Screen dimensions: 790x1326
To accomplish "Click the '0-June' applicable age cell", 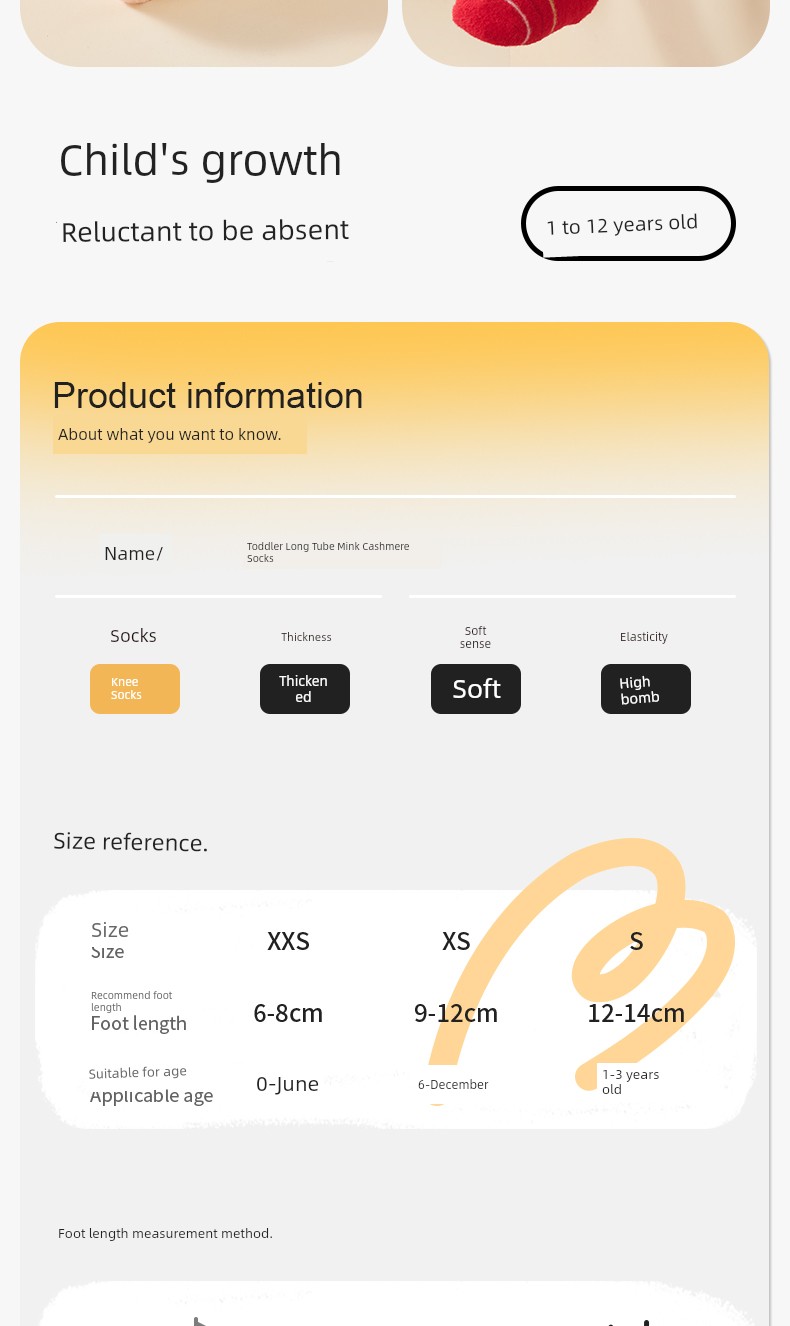I will pos(287,1084).
